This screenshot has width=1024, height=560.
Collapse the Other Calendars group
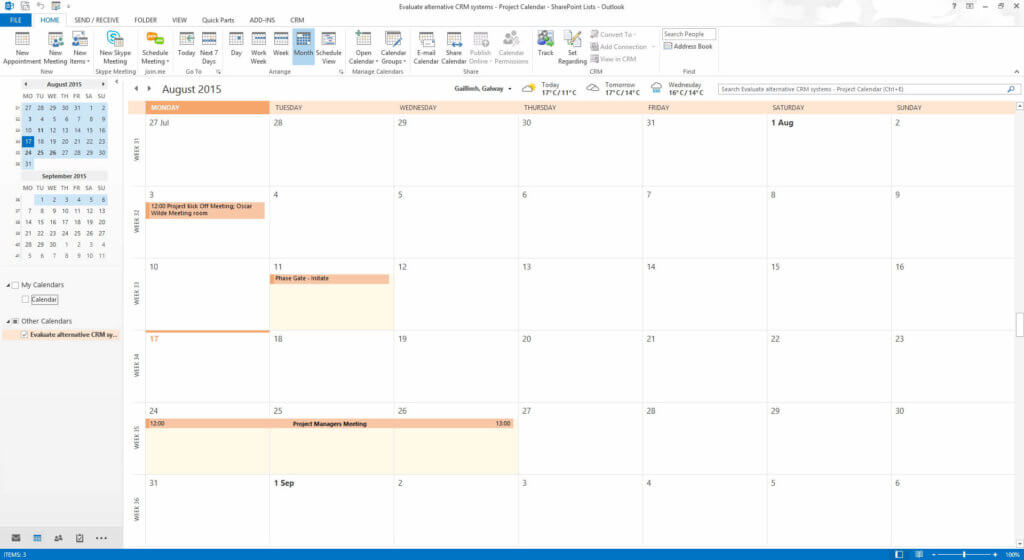7,321
